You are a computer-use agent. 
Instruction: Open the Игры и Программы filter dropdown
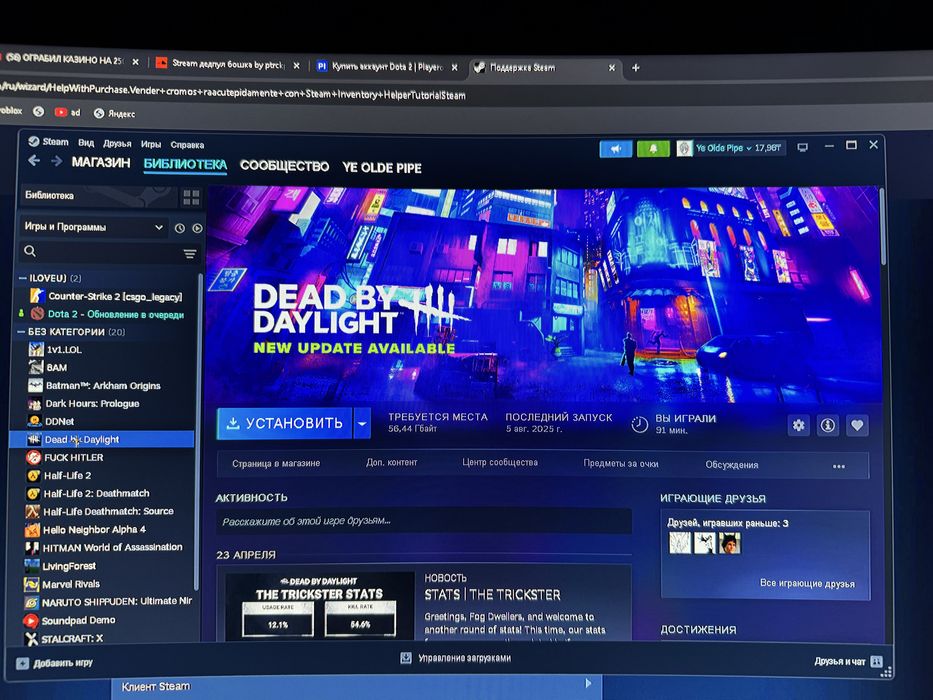tap(94, 227)
